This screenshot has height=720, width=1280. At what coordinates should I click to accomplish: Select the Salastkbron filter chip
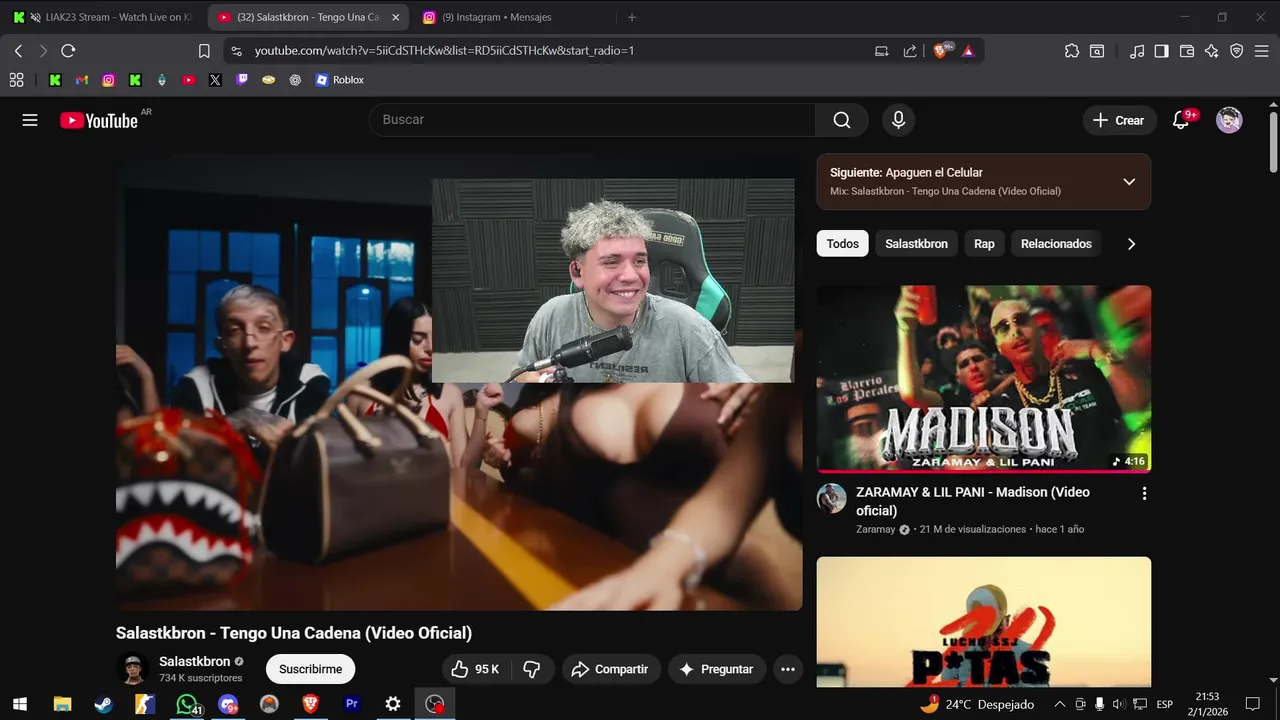pos(916,244)
